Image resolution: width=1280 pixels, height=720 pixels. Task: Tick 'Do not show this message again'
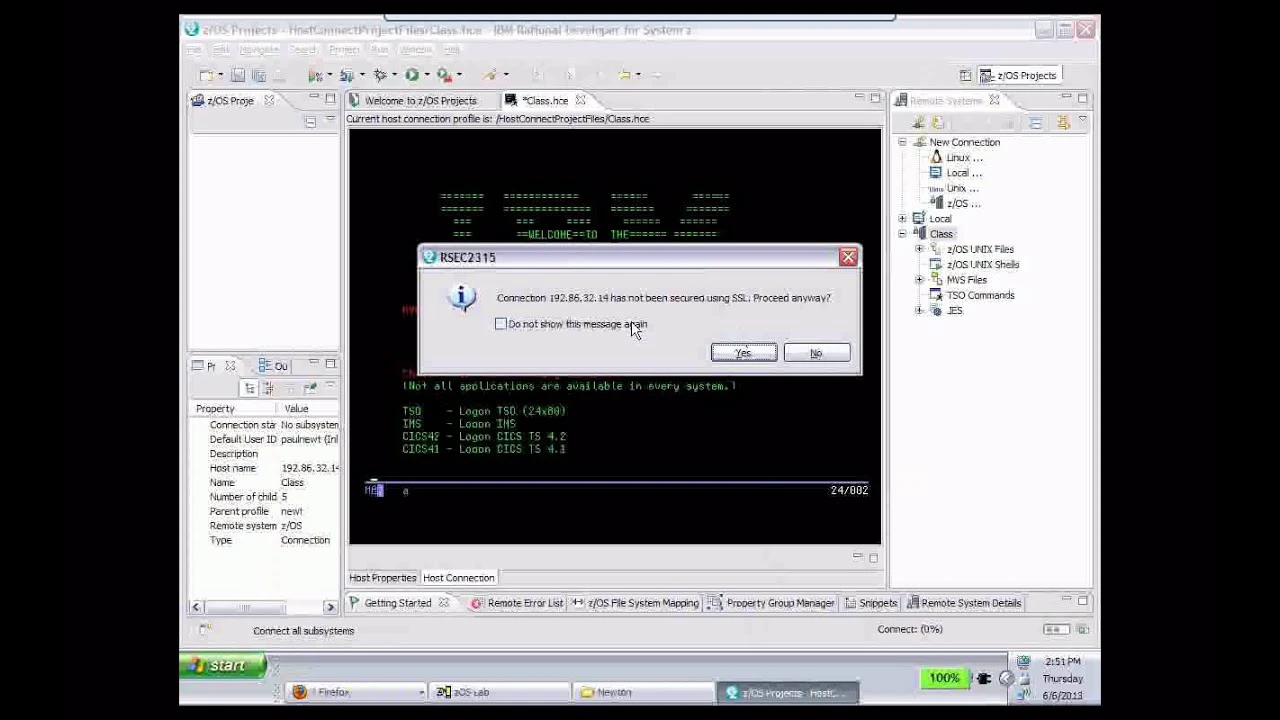(501, 324)
